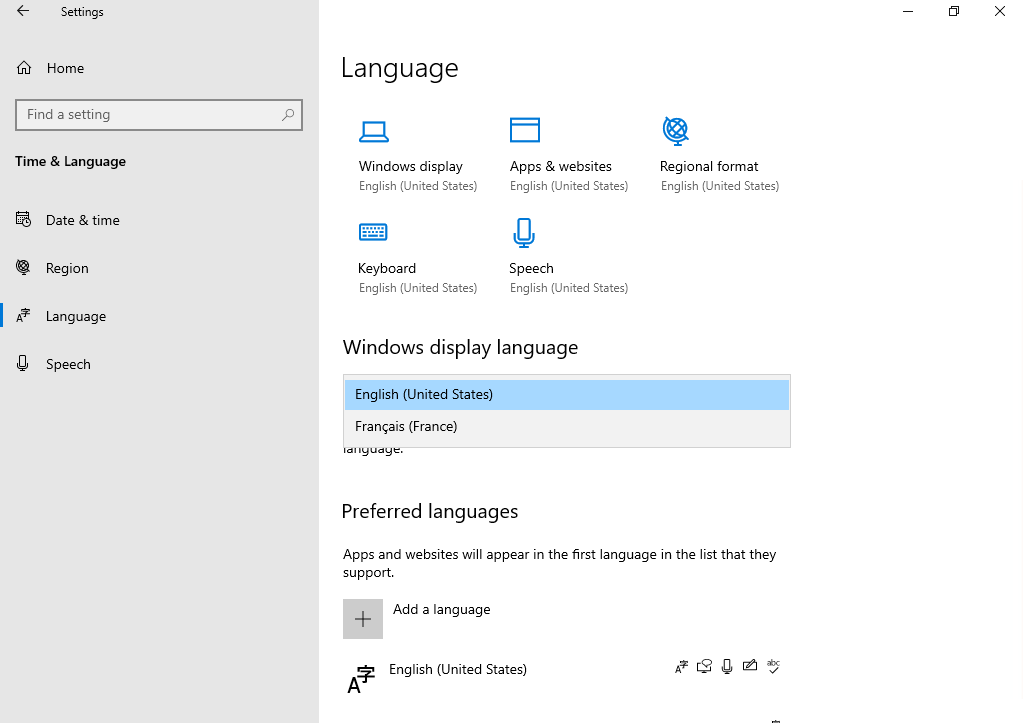The image size is (1023, 723).
Task: Restore down the Settings window
Action: pyautogui.click(x=954, y=11)
